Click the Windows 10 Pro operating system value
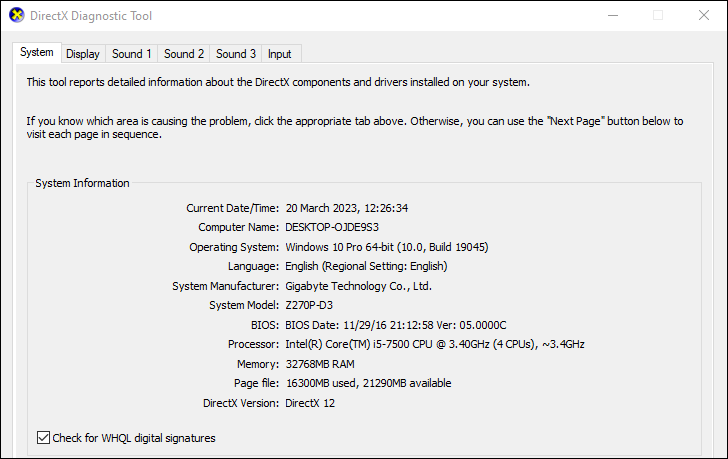728x459 pixels. tap(387, 247)
